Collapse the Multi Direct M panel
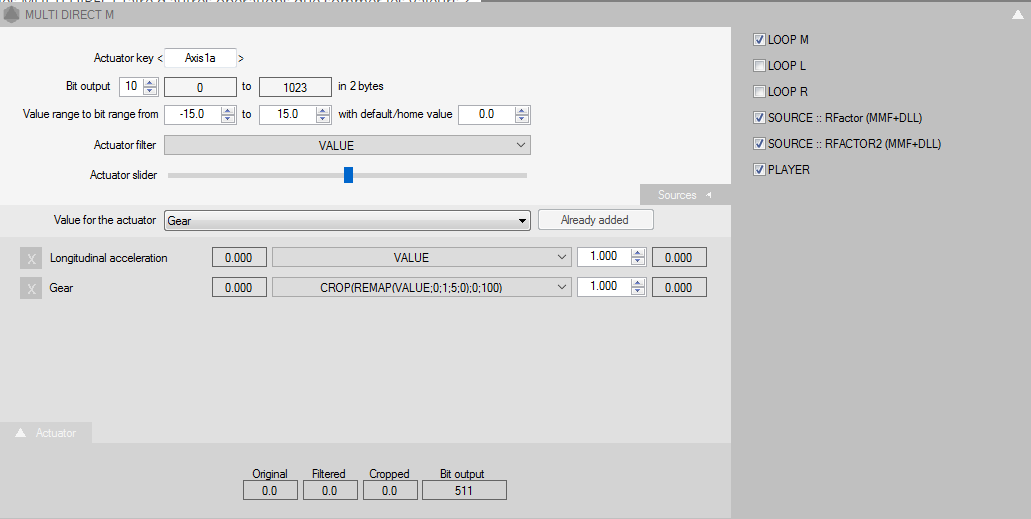The width and height of the screenshot is (1031, 519). pyautogui.click(x=1017, y=14)
